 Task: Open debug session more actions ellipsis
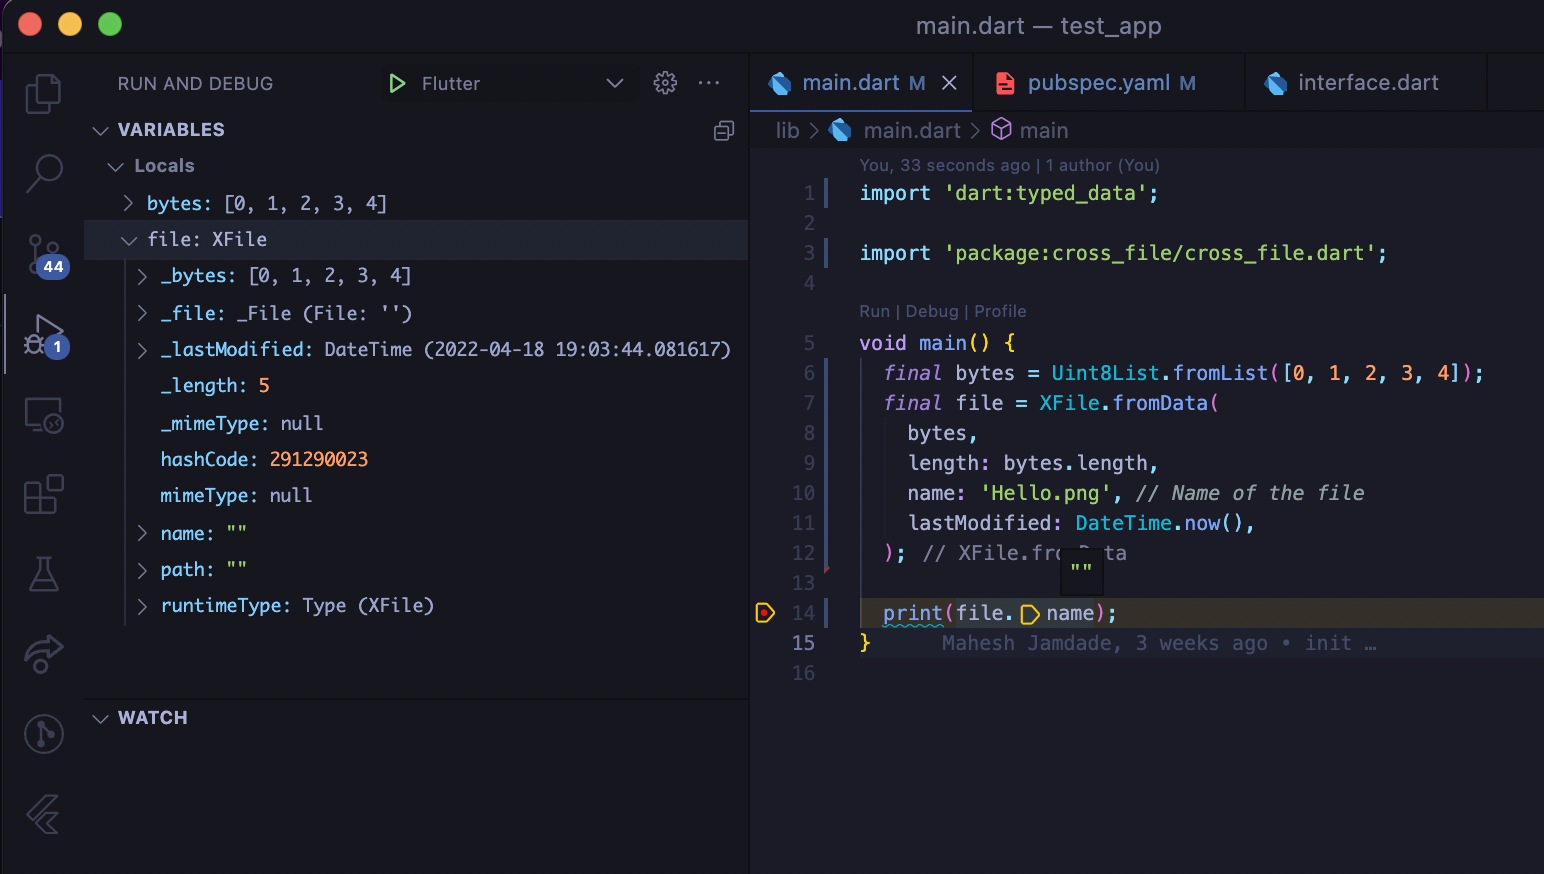(709, 83)
